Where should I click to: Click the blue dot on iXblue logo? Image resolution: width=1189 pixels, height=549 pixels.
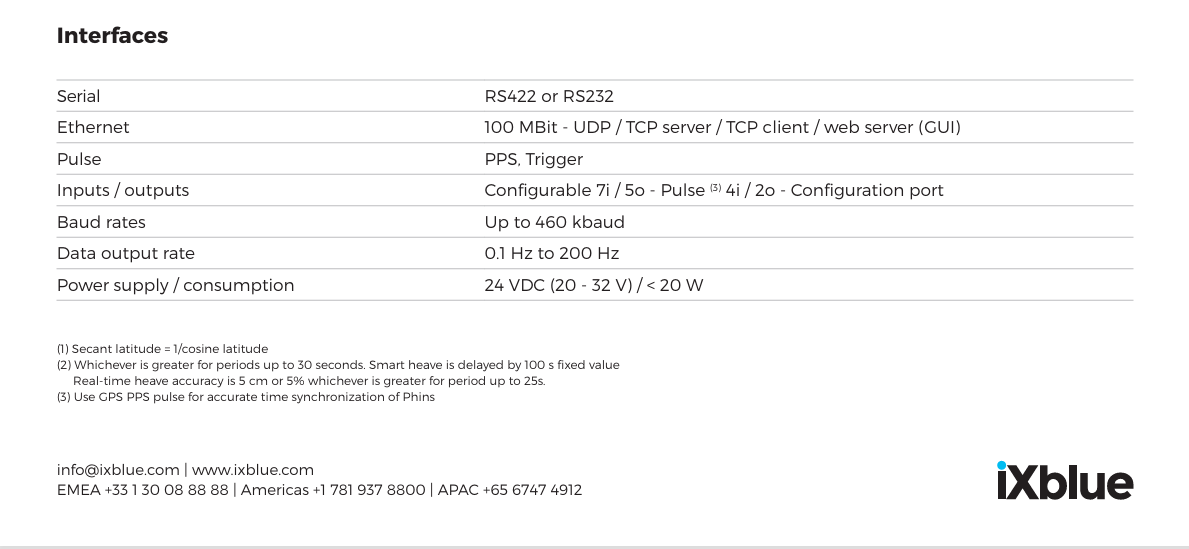[1002, 466]
